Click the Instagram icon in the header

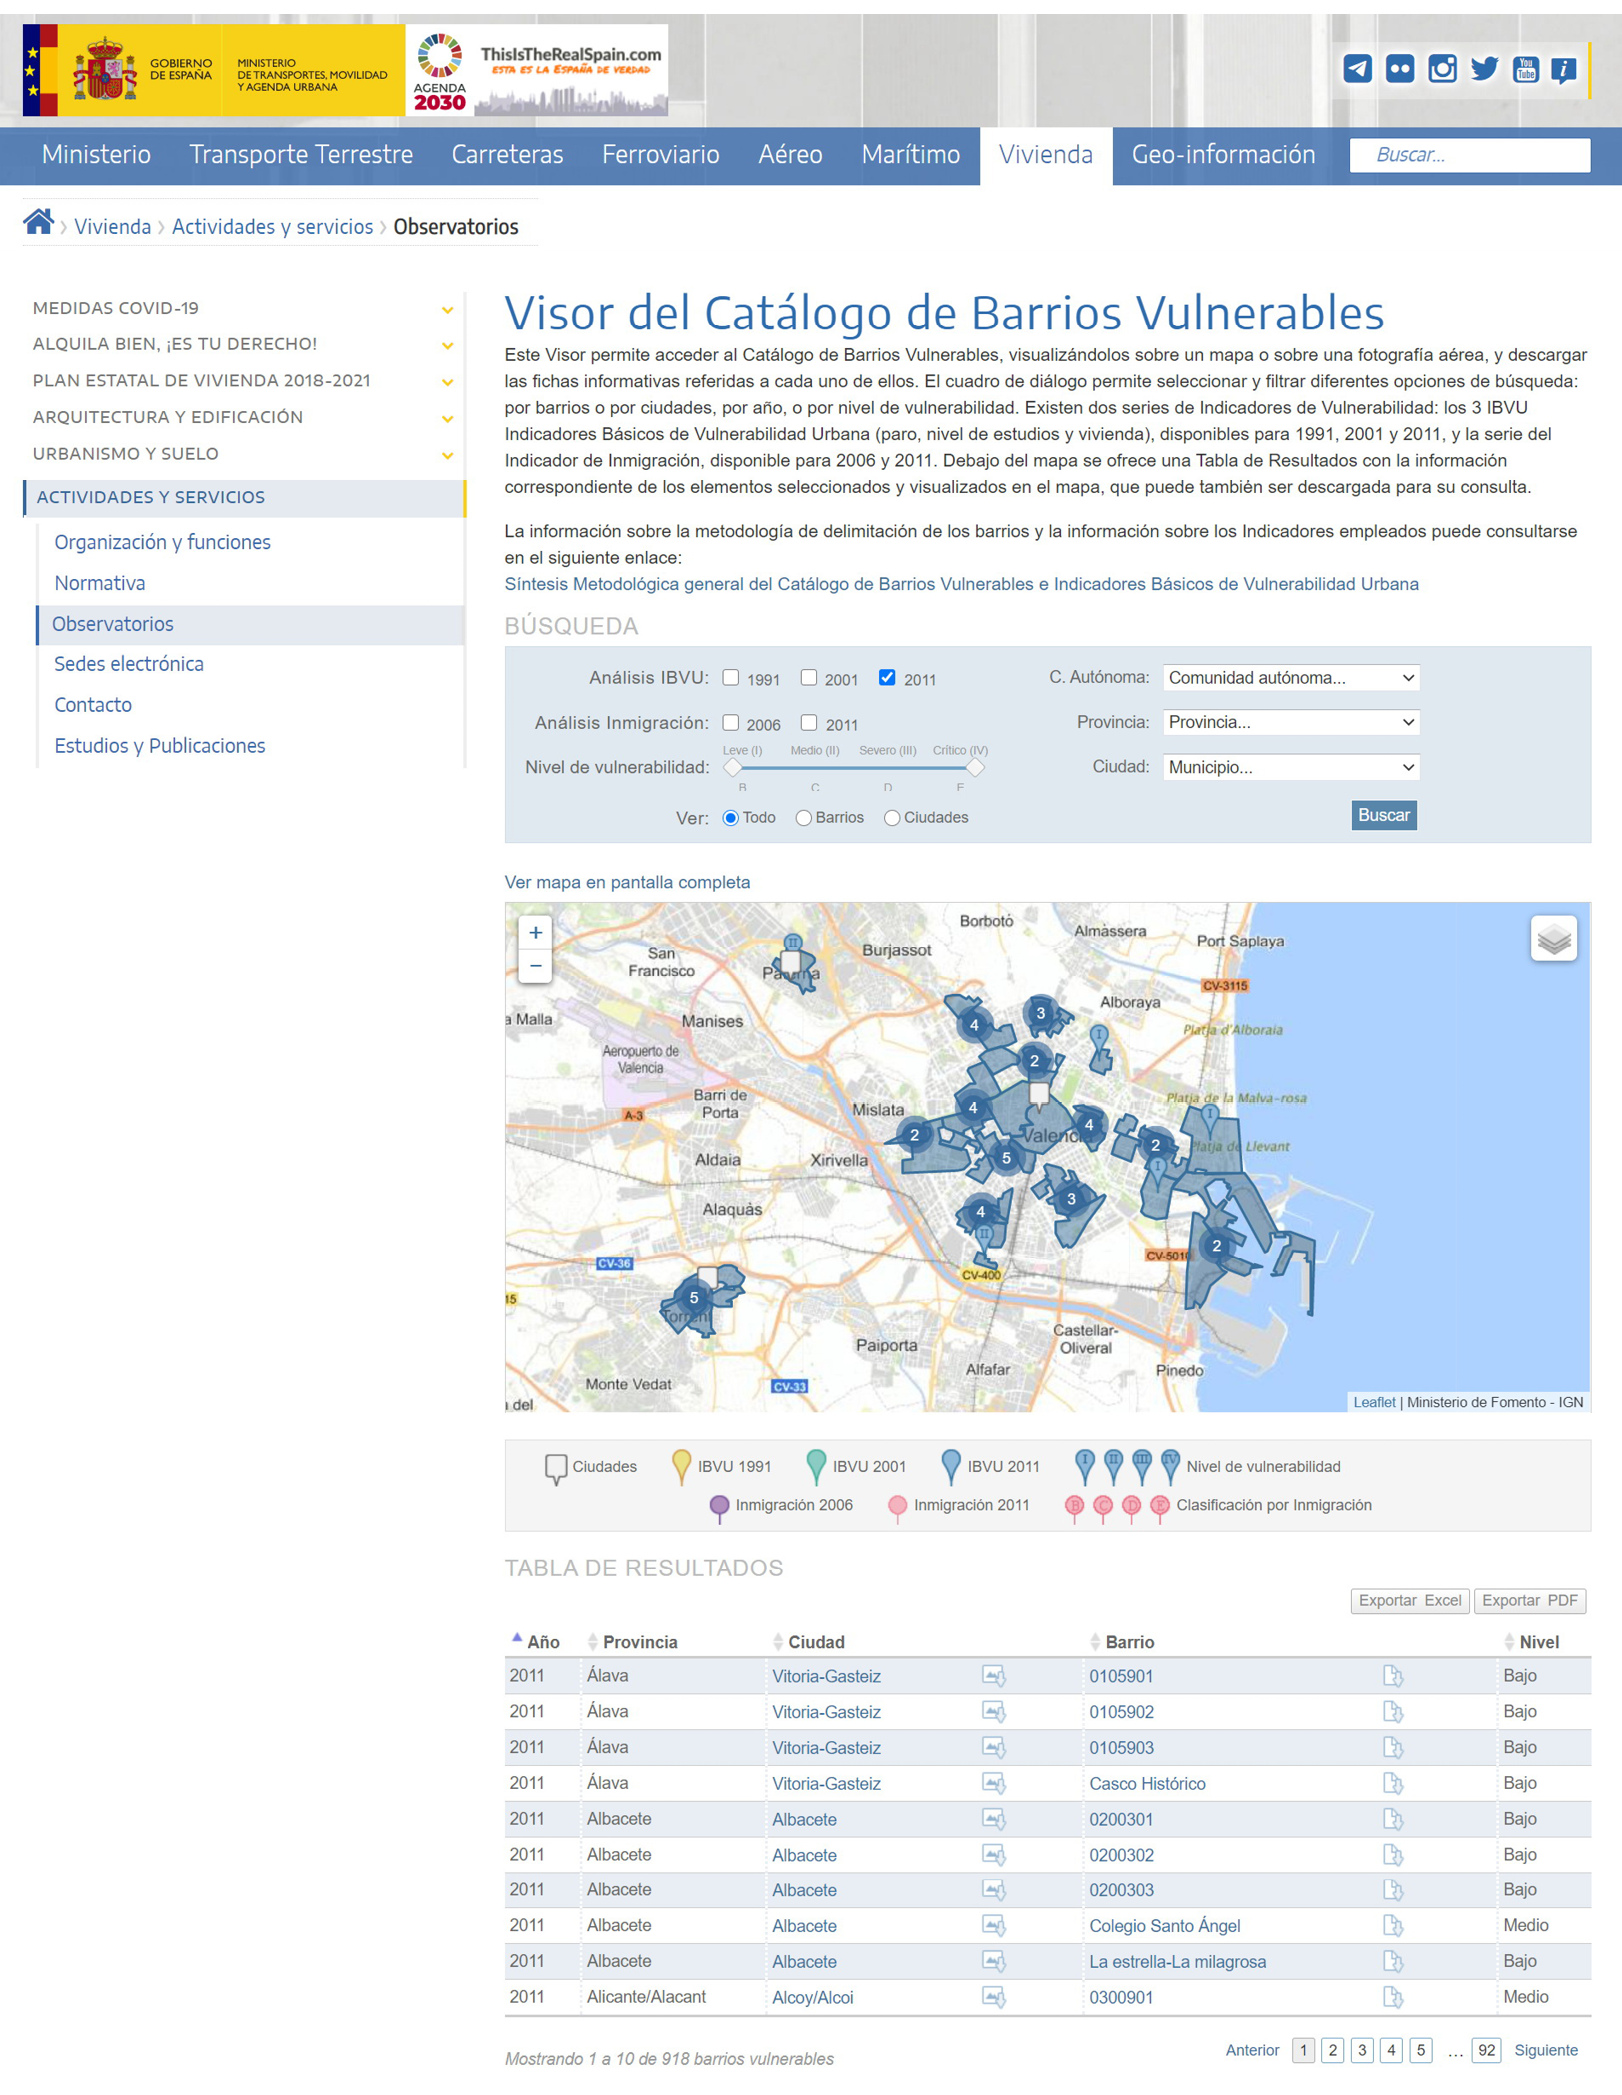point(1443,69)
